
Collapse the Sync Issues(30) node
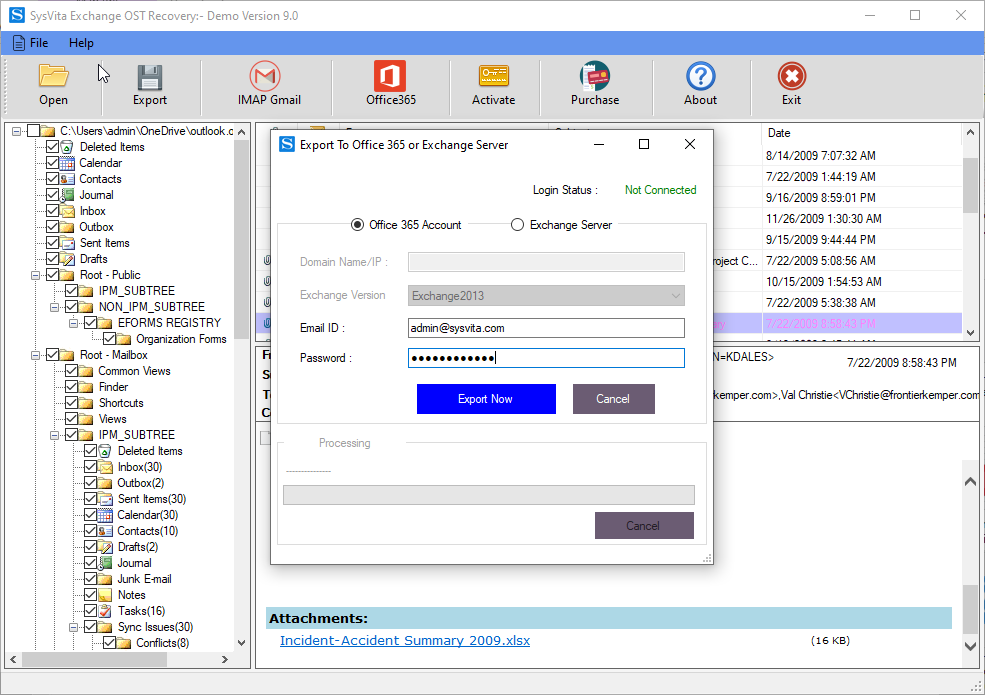pyautogui.click(x=73, y=627)
